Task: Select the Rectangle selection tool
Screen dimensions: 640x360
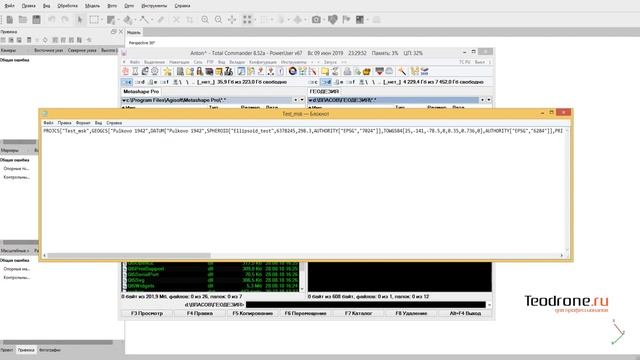Action: tap(94, 20)
